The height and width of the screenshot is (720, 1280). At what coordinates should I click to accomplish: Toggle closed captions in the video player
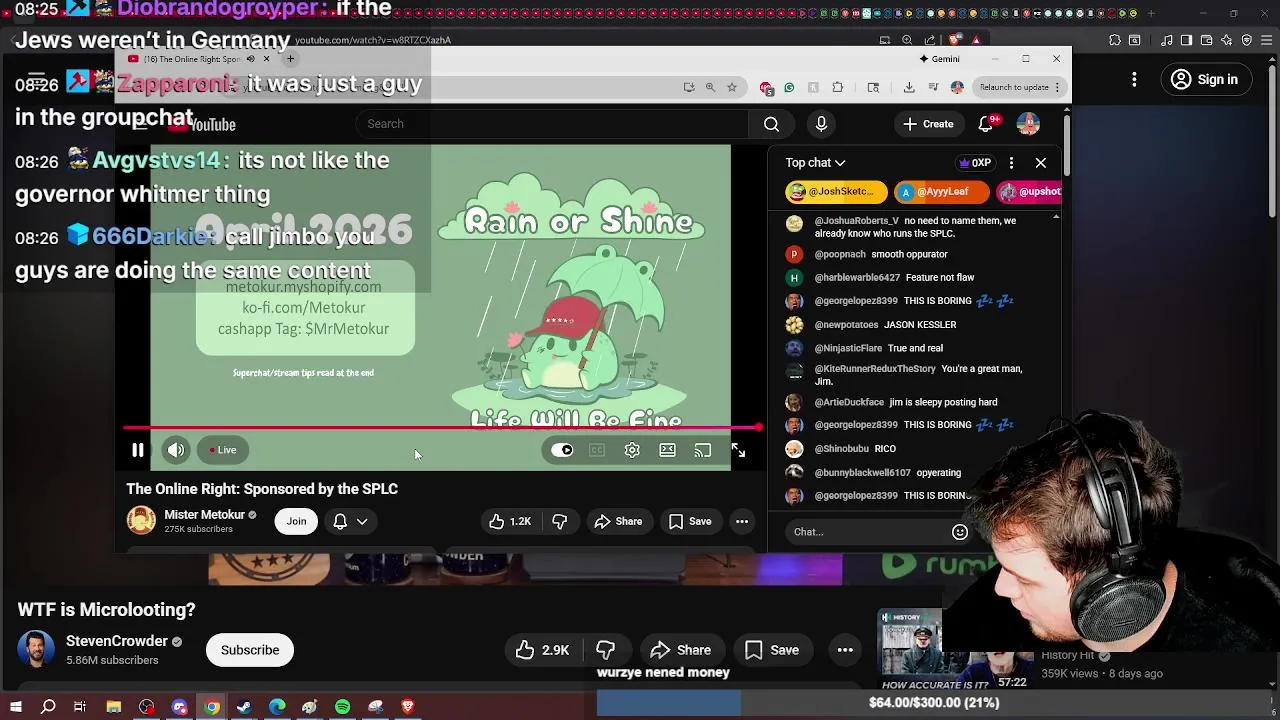pos(597,450)
